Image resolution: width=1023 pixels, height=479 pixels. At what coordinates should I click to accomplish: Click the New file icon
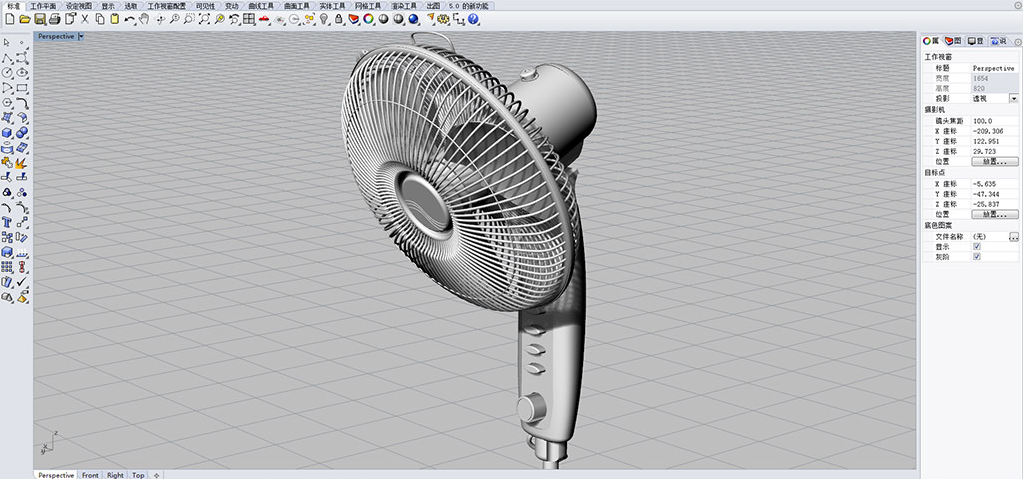click(10, 19)
